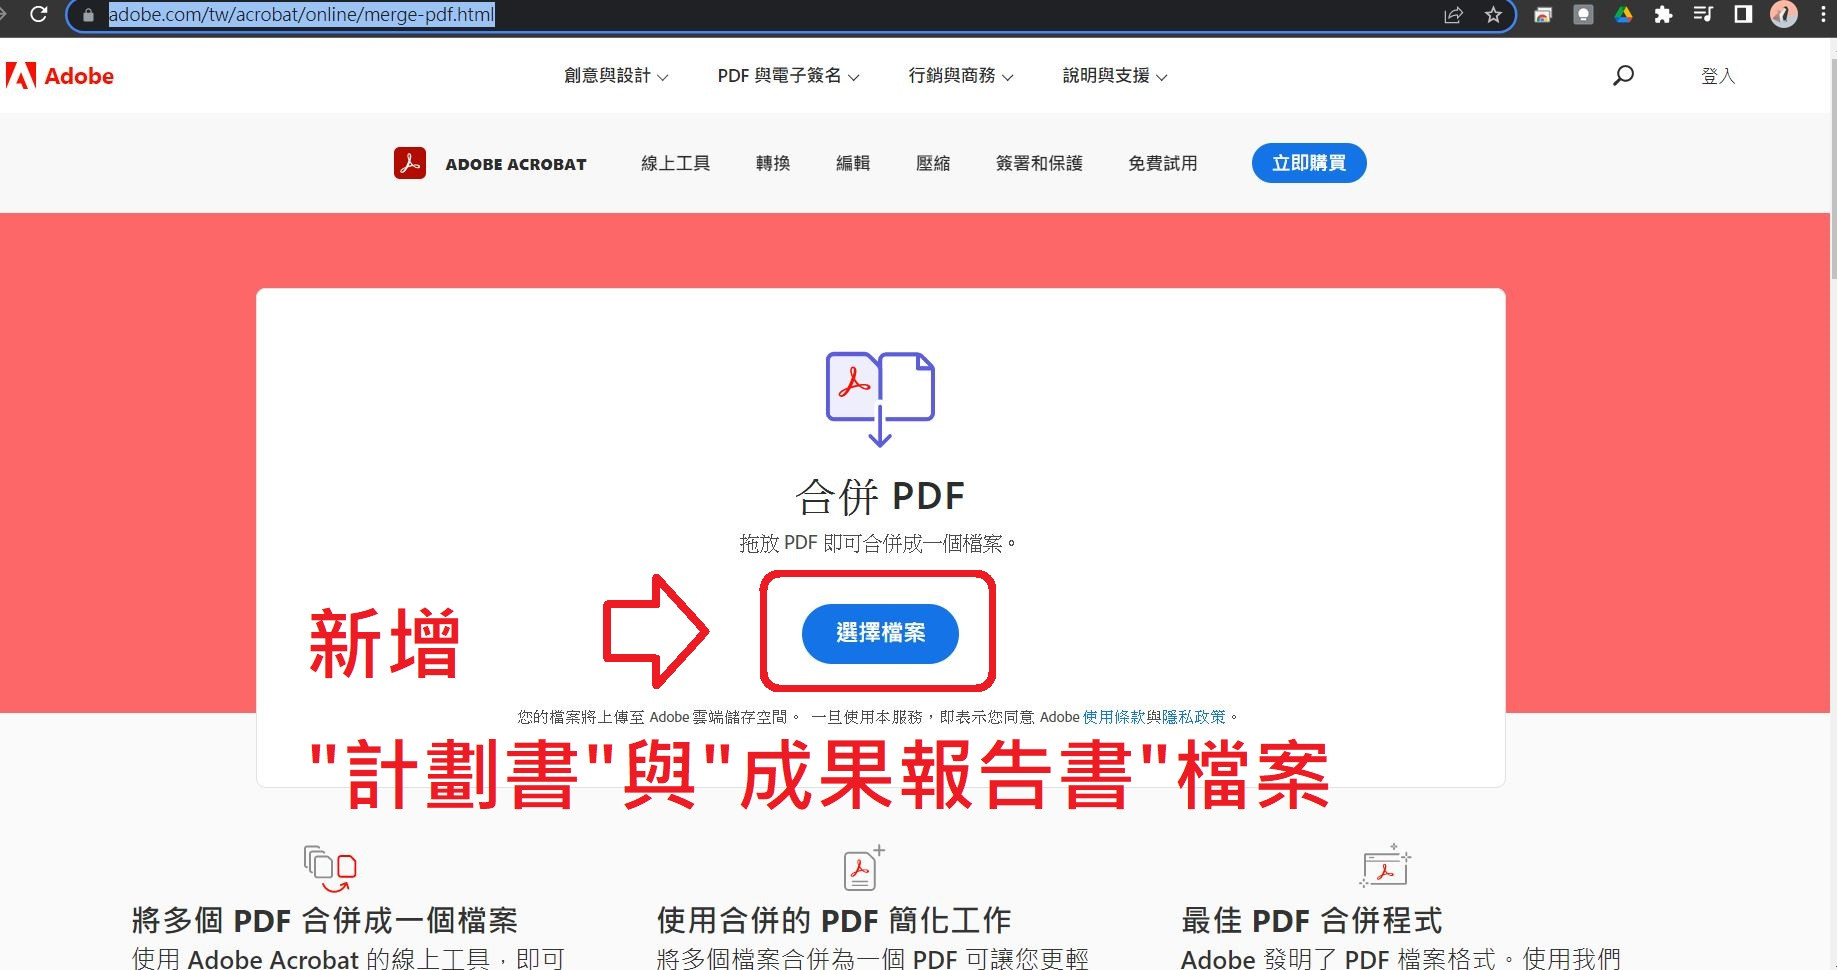This screenshot has width=1837, height=970.
Task: Click the best PDF merger sparkle icon
Action: click(1385, 866)
